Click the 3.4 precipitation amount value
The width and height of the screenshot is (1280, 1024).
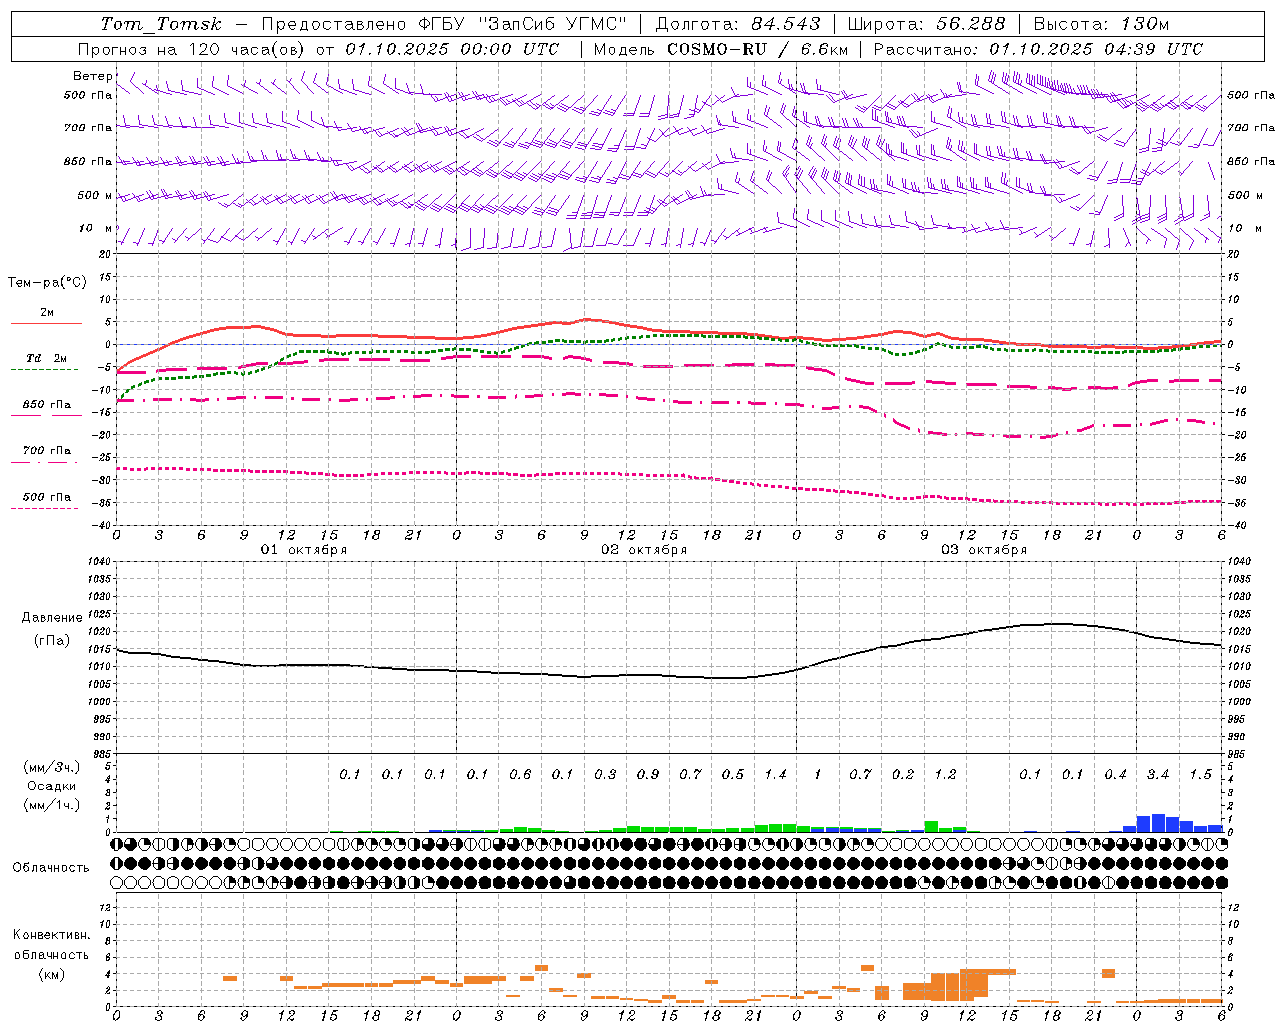click(1158, 775)
